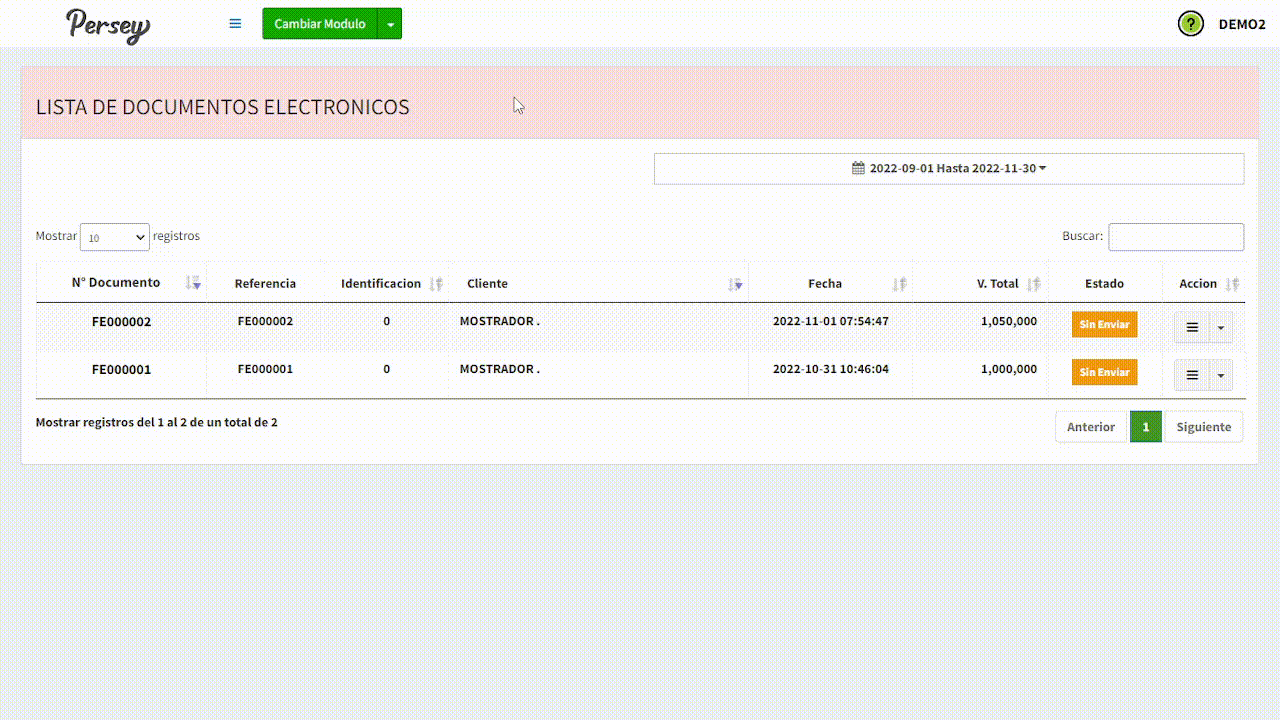Expand action dropdown caret for FE000002
1280x720 pixels.
1221,327
